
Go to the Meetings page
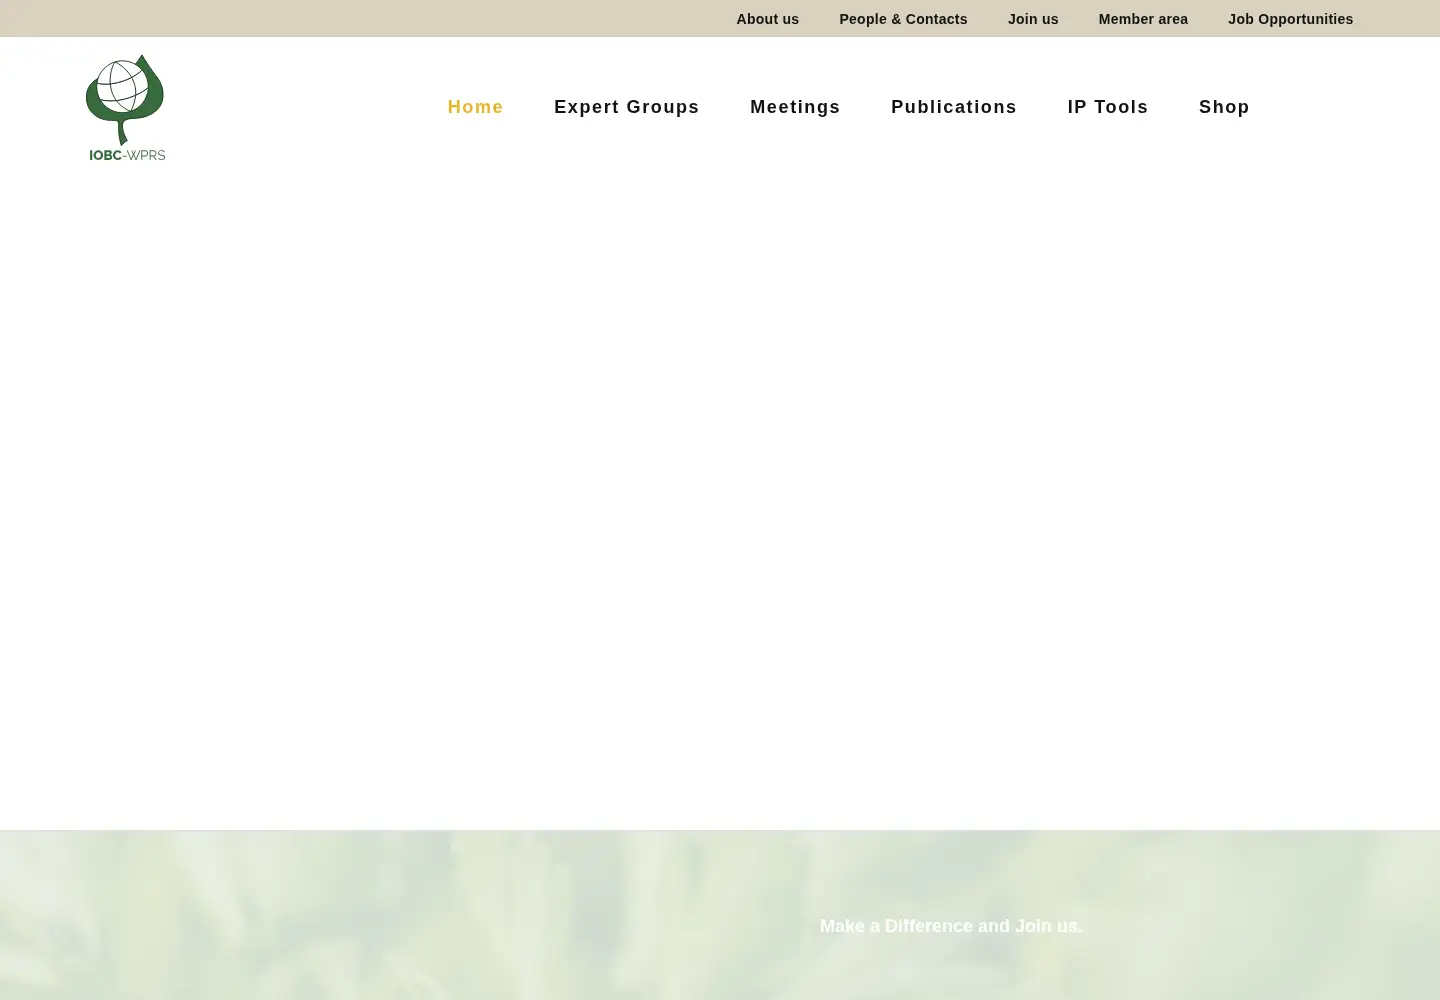[x=795, y=107]
